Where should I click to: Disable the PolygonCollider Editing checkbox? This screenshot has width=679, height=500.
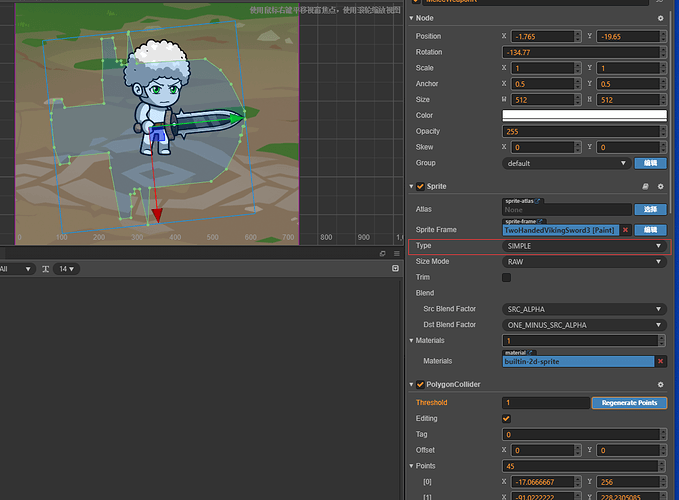click(x=506, y=418)
